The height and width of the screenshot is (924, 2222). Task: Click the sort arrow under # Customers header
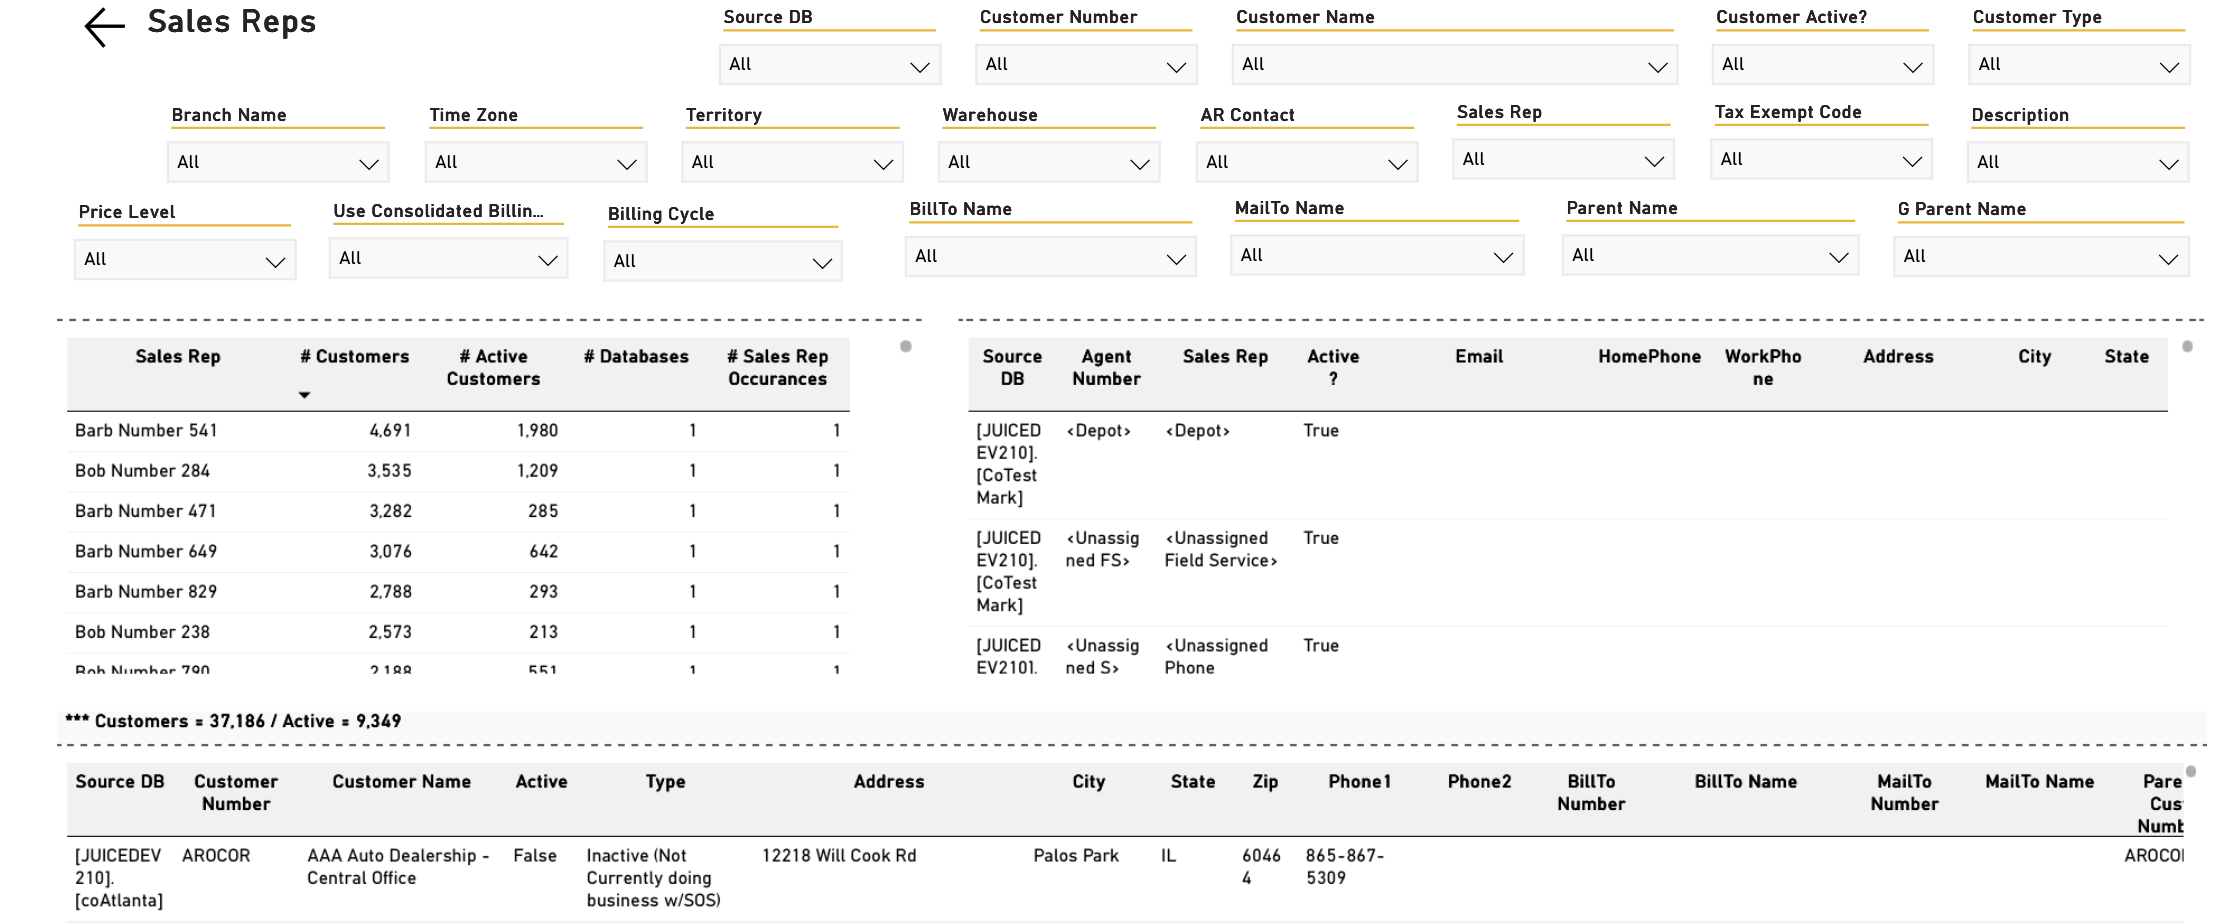pyautogui.click(x=305, y=395)
